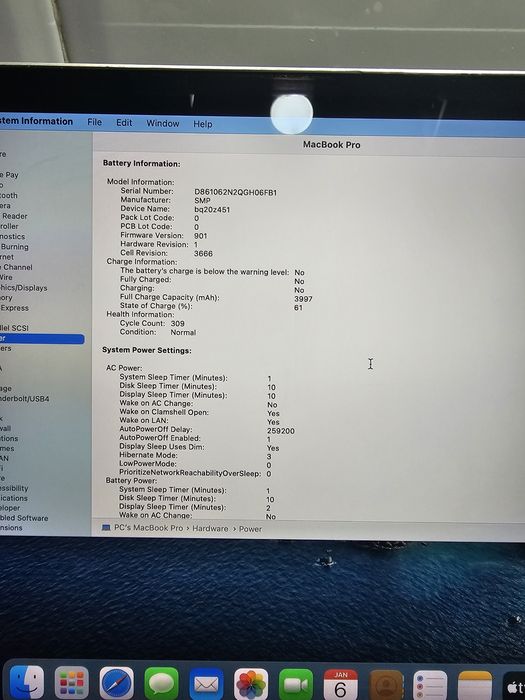Launch Safari from the Dock
The width and height of the screenshot is (525, 700).
117,683
